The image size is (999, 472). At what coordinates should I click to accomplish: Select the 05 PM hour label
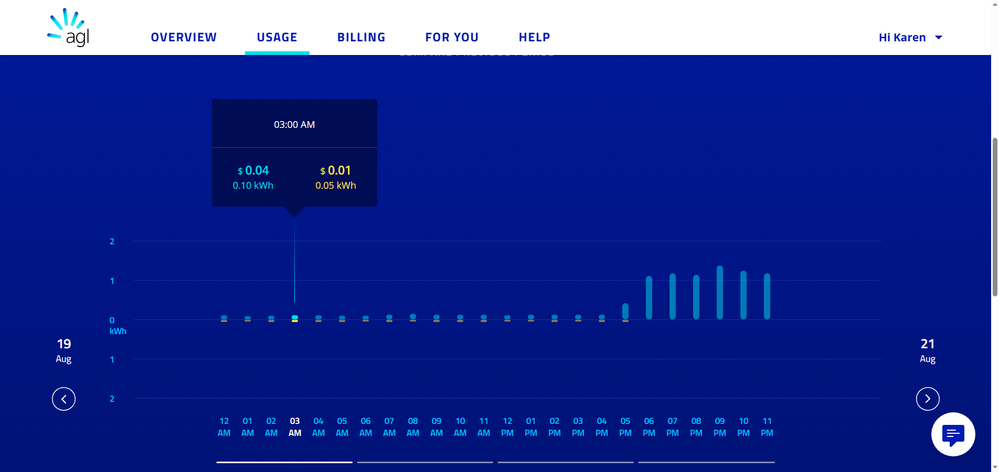click(625, 427)
